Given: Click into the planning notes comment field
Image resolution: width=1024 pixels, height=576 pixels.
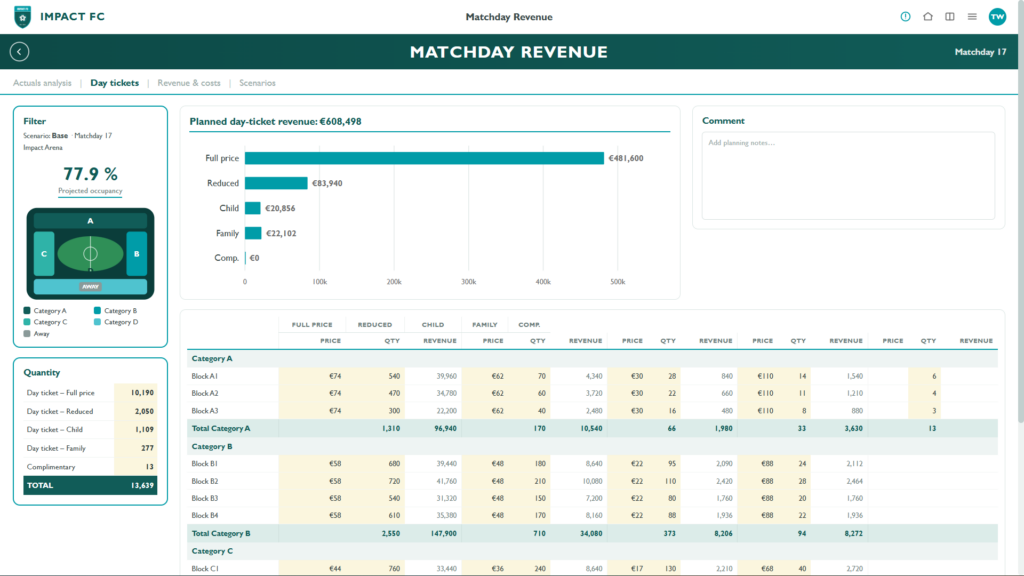Looking at the screenshot, I should [x=848, y=176].
